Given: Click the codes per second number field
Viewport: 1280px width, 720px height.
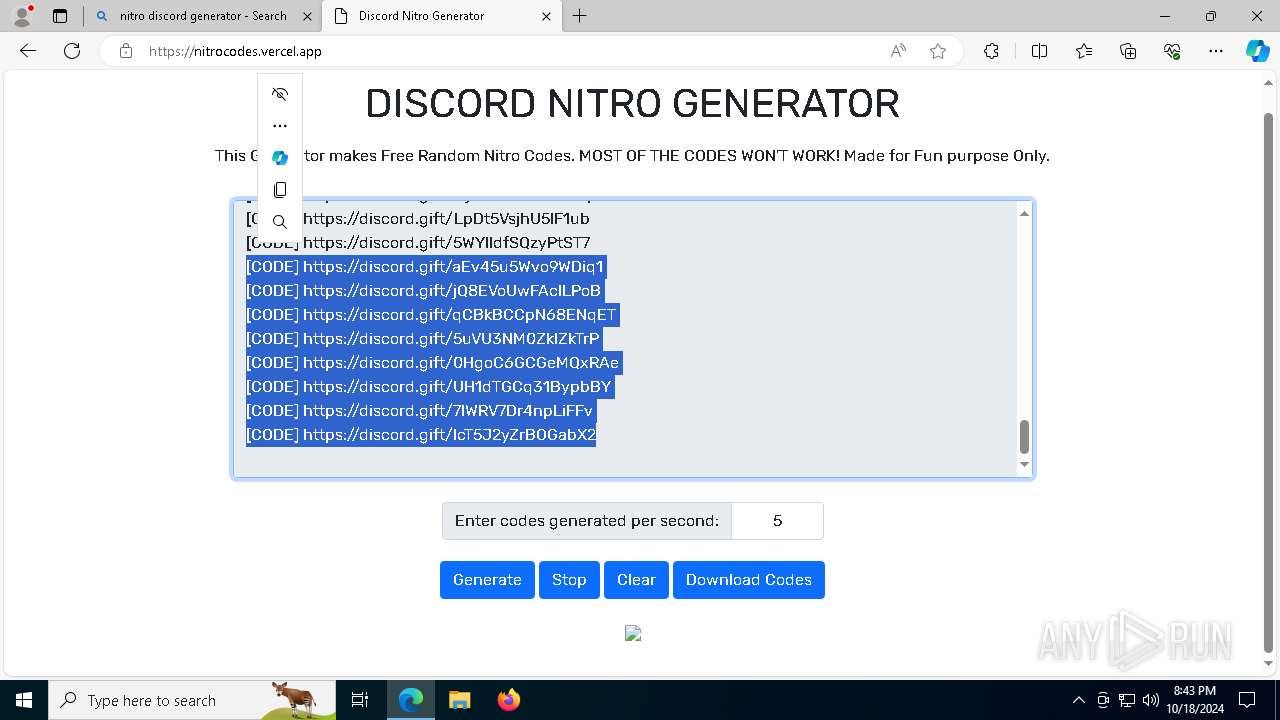Looking at the screenshot, I should [777, 521].
